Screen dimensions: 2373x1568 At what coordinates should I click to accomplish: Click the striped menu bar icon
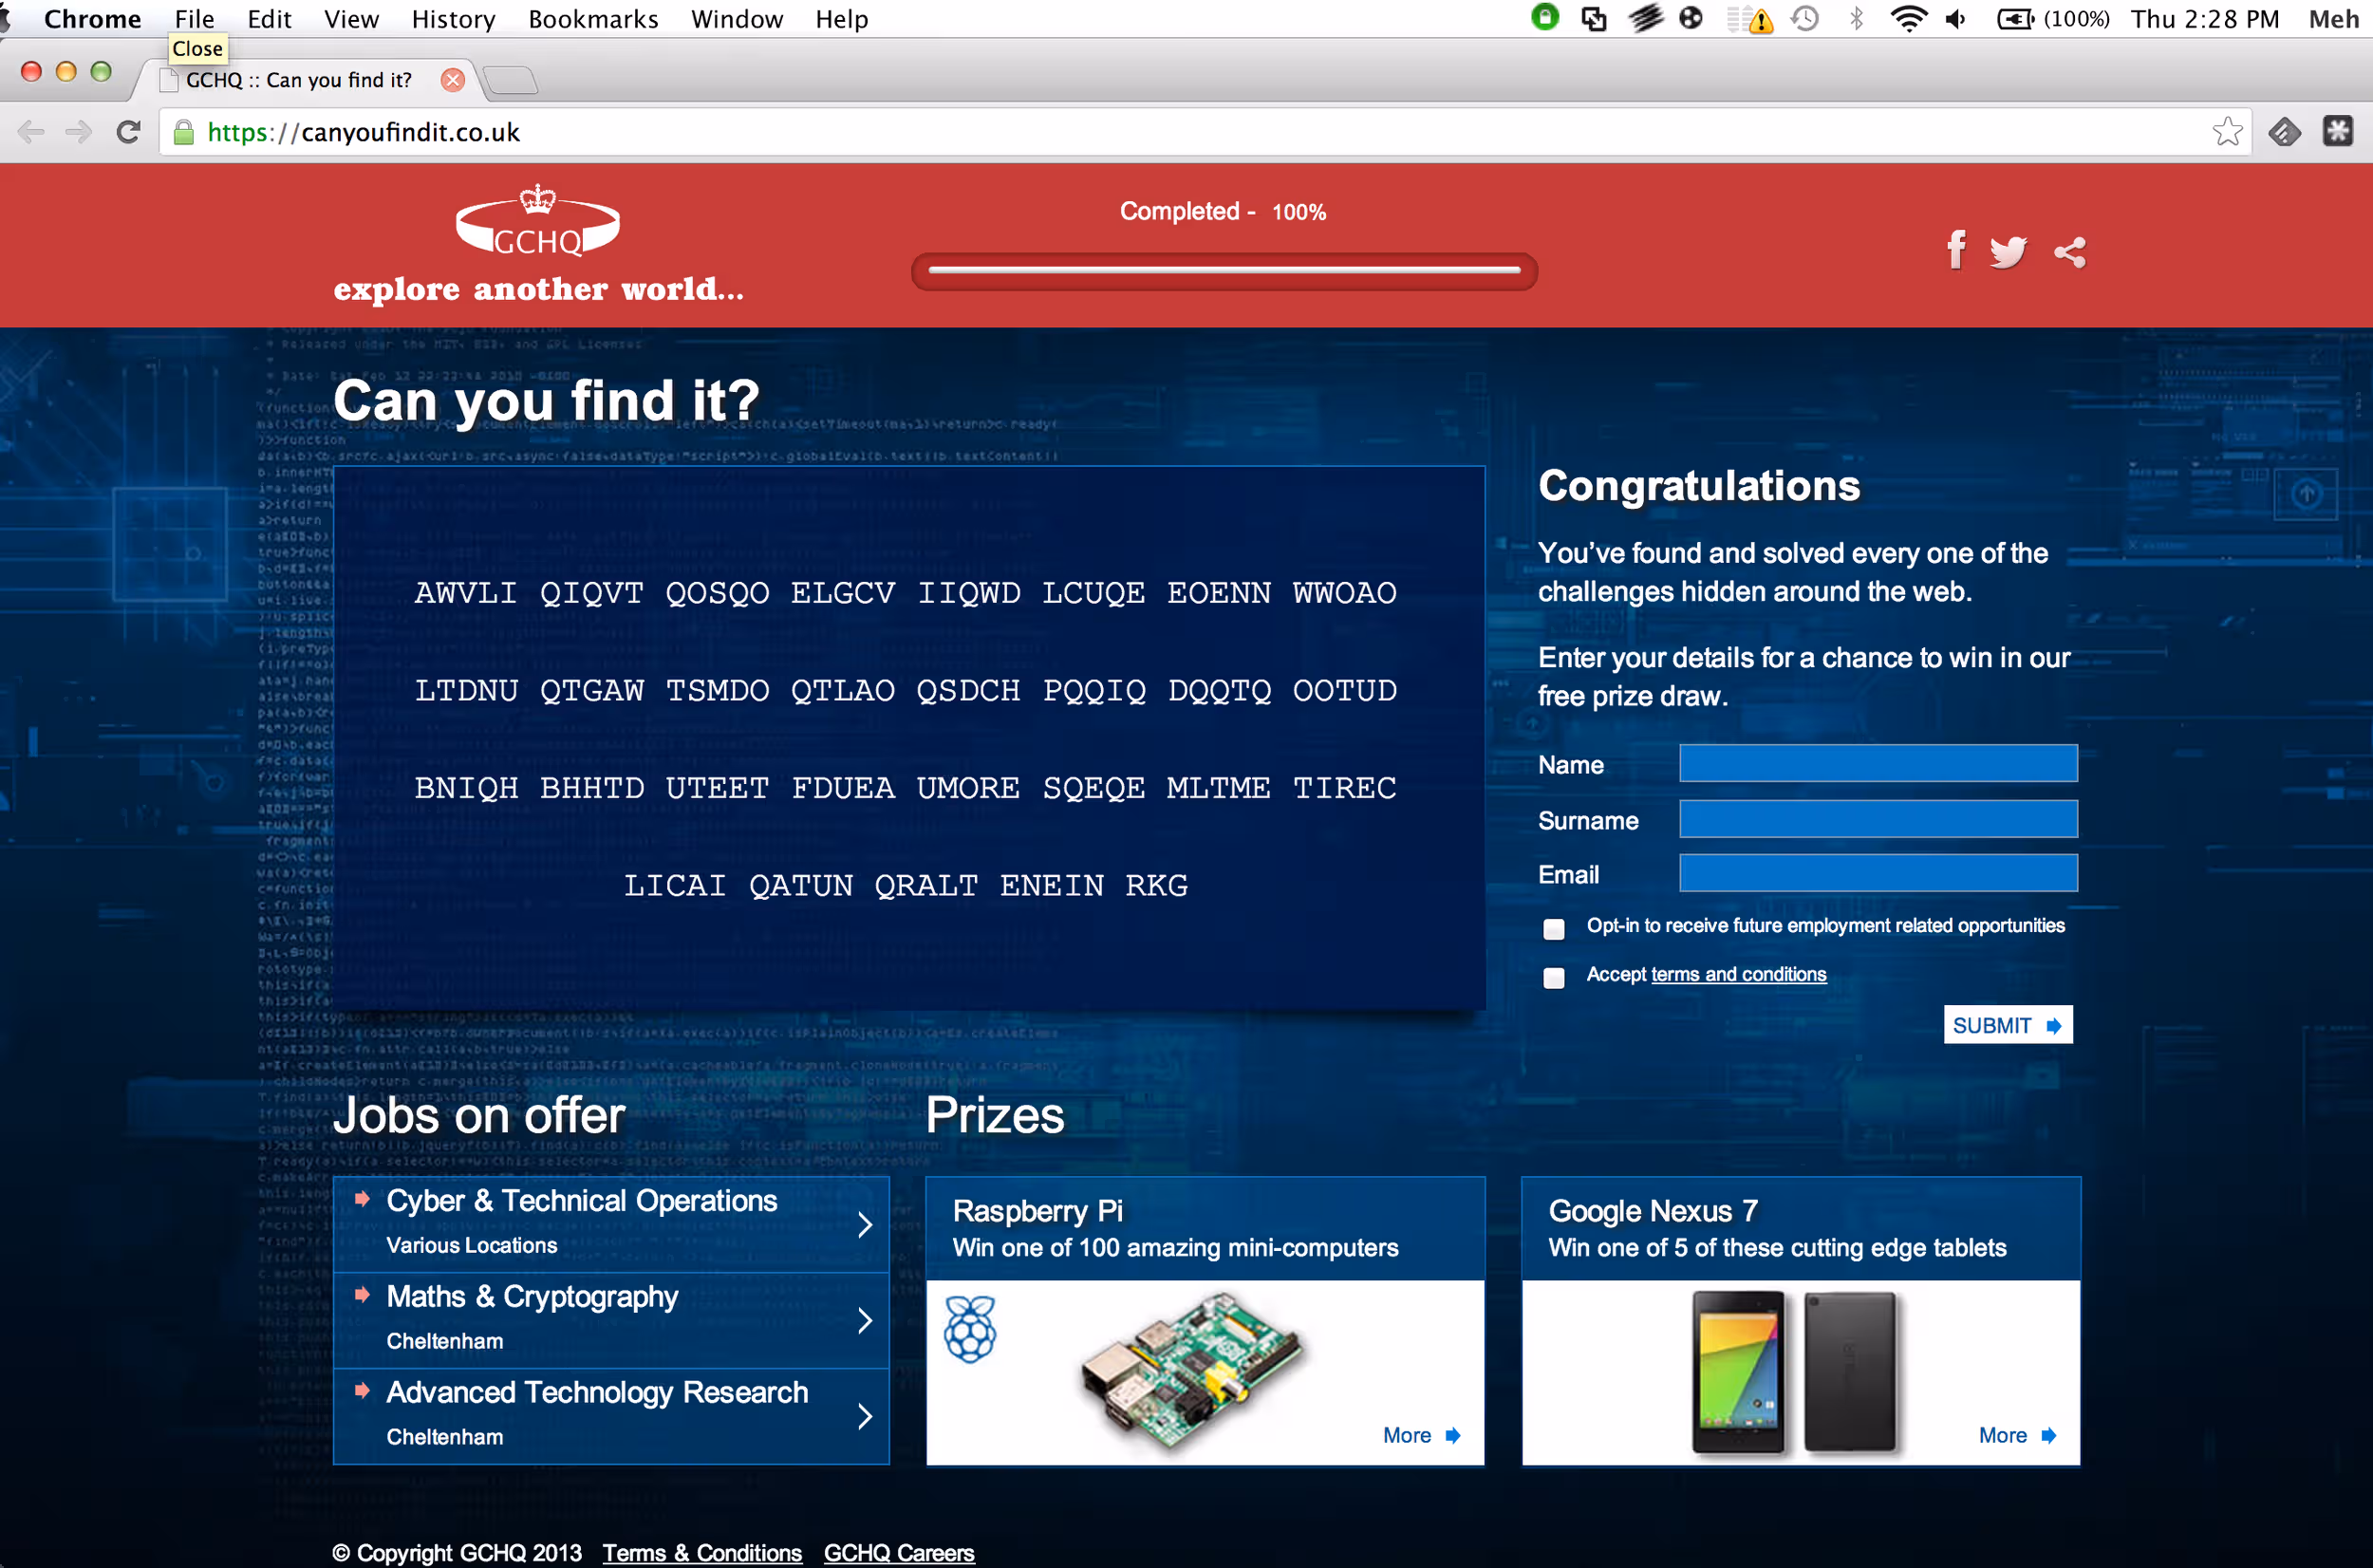(x=1645, y=18)
